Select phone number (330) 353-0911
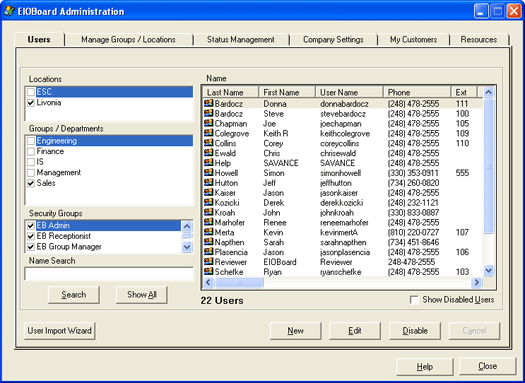This screenshot has width=525, height=383. click(413, 173)
